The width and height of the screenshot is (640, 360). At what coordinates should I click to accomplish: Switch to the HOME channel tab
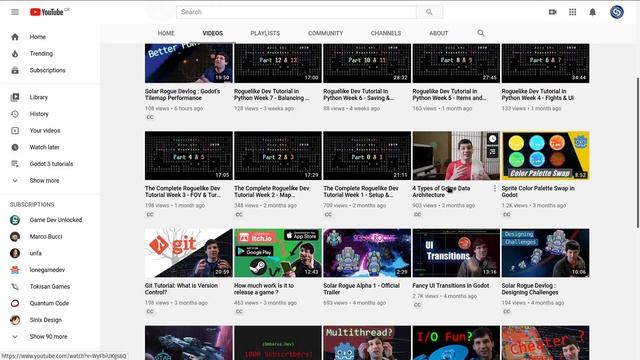[x=166, y=33]
